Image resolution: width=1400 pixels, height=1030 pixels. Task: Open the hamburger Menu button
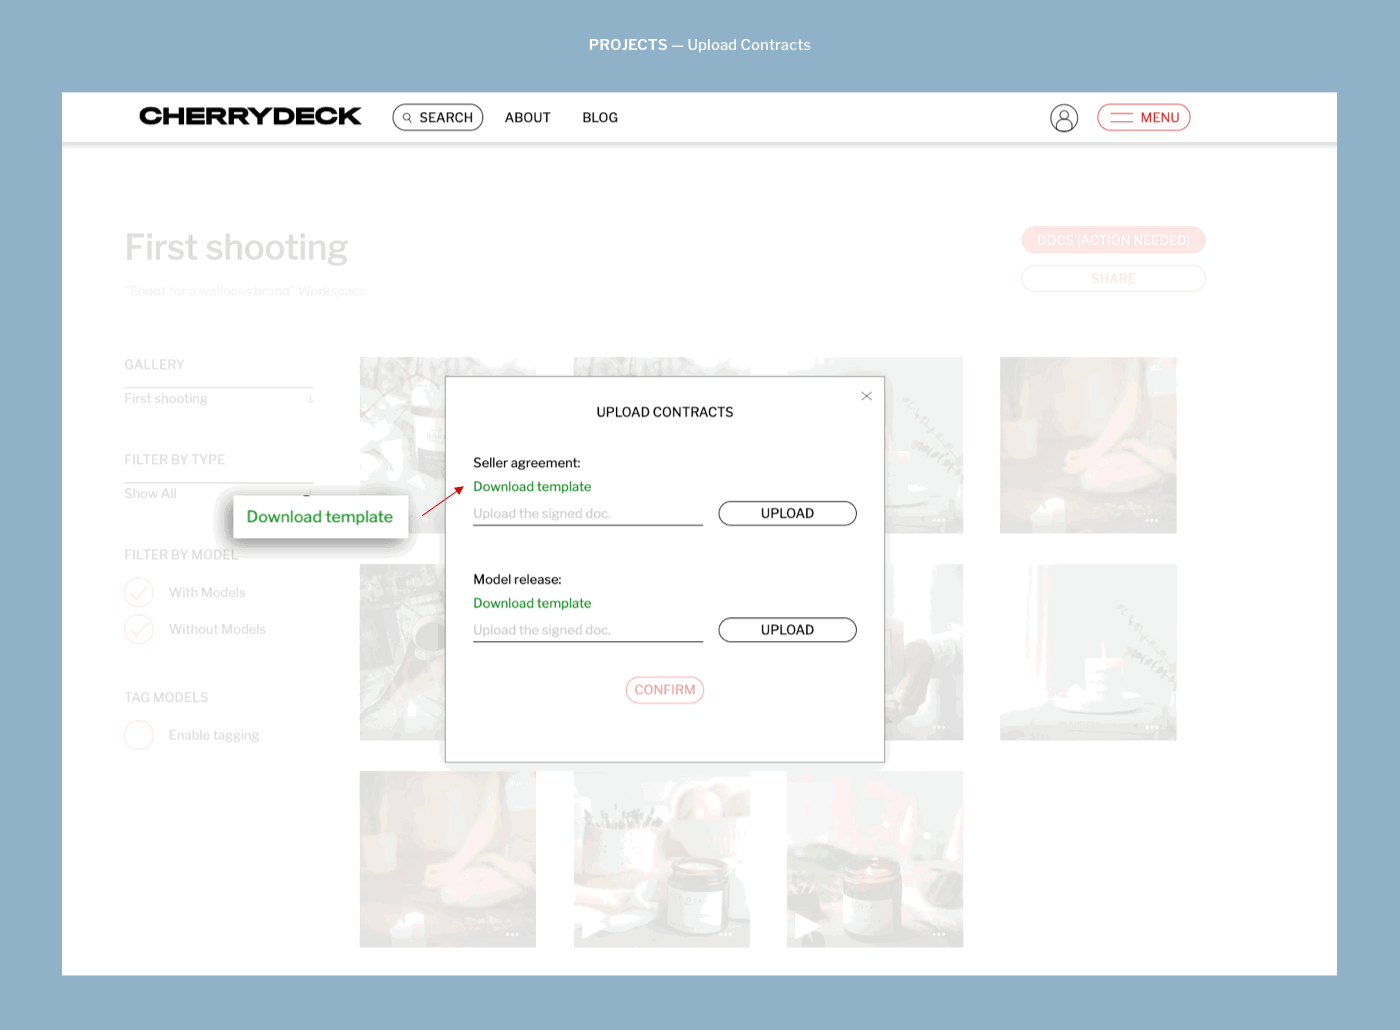1143,118
